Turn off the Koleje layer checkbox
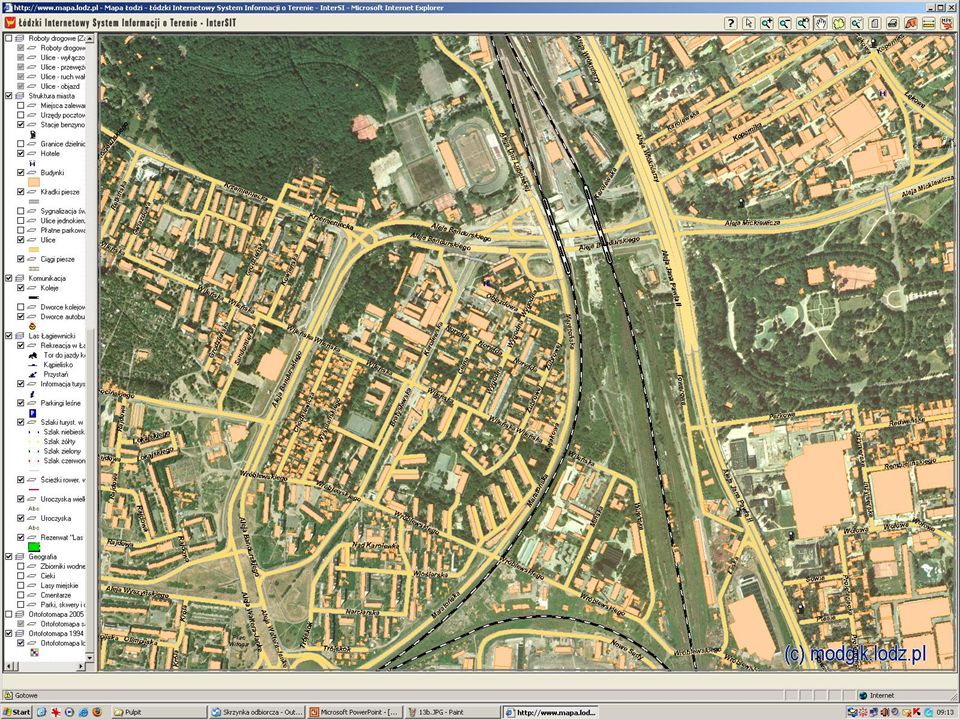Image resolution: width=960 pixels, height=720 pixels. click(x=20, y=288)
